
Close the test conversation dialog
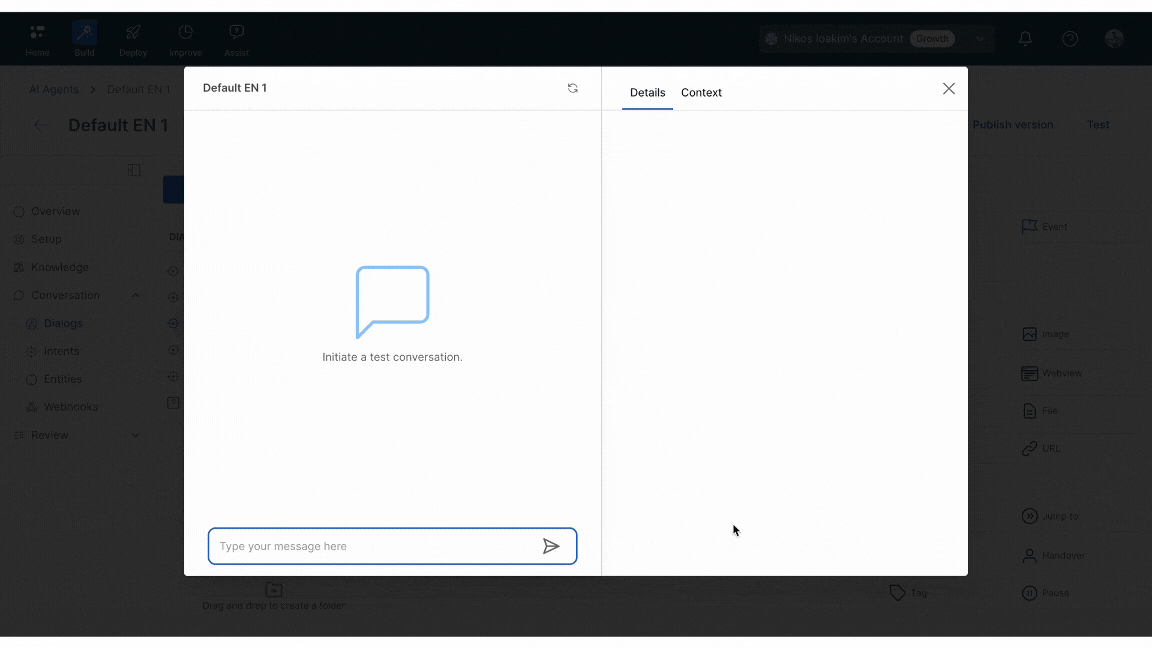tap(948, 89)
